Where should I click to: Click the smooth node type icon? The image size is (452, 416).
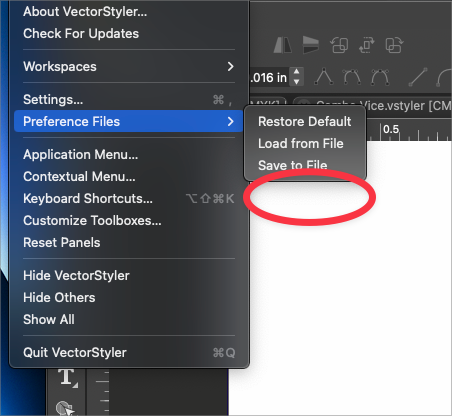pyautogui.click(x=352, y=77)
